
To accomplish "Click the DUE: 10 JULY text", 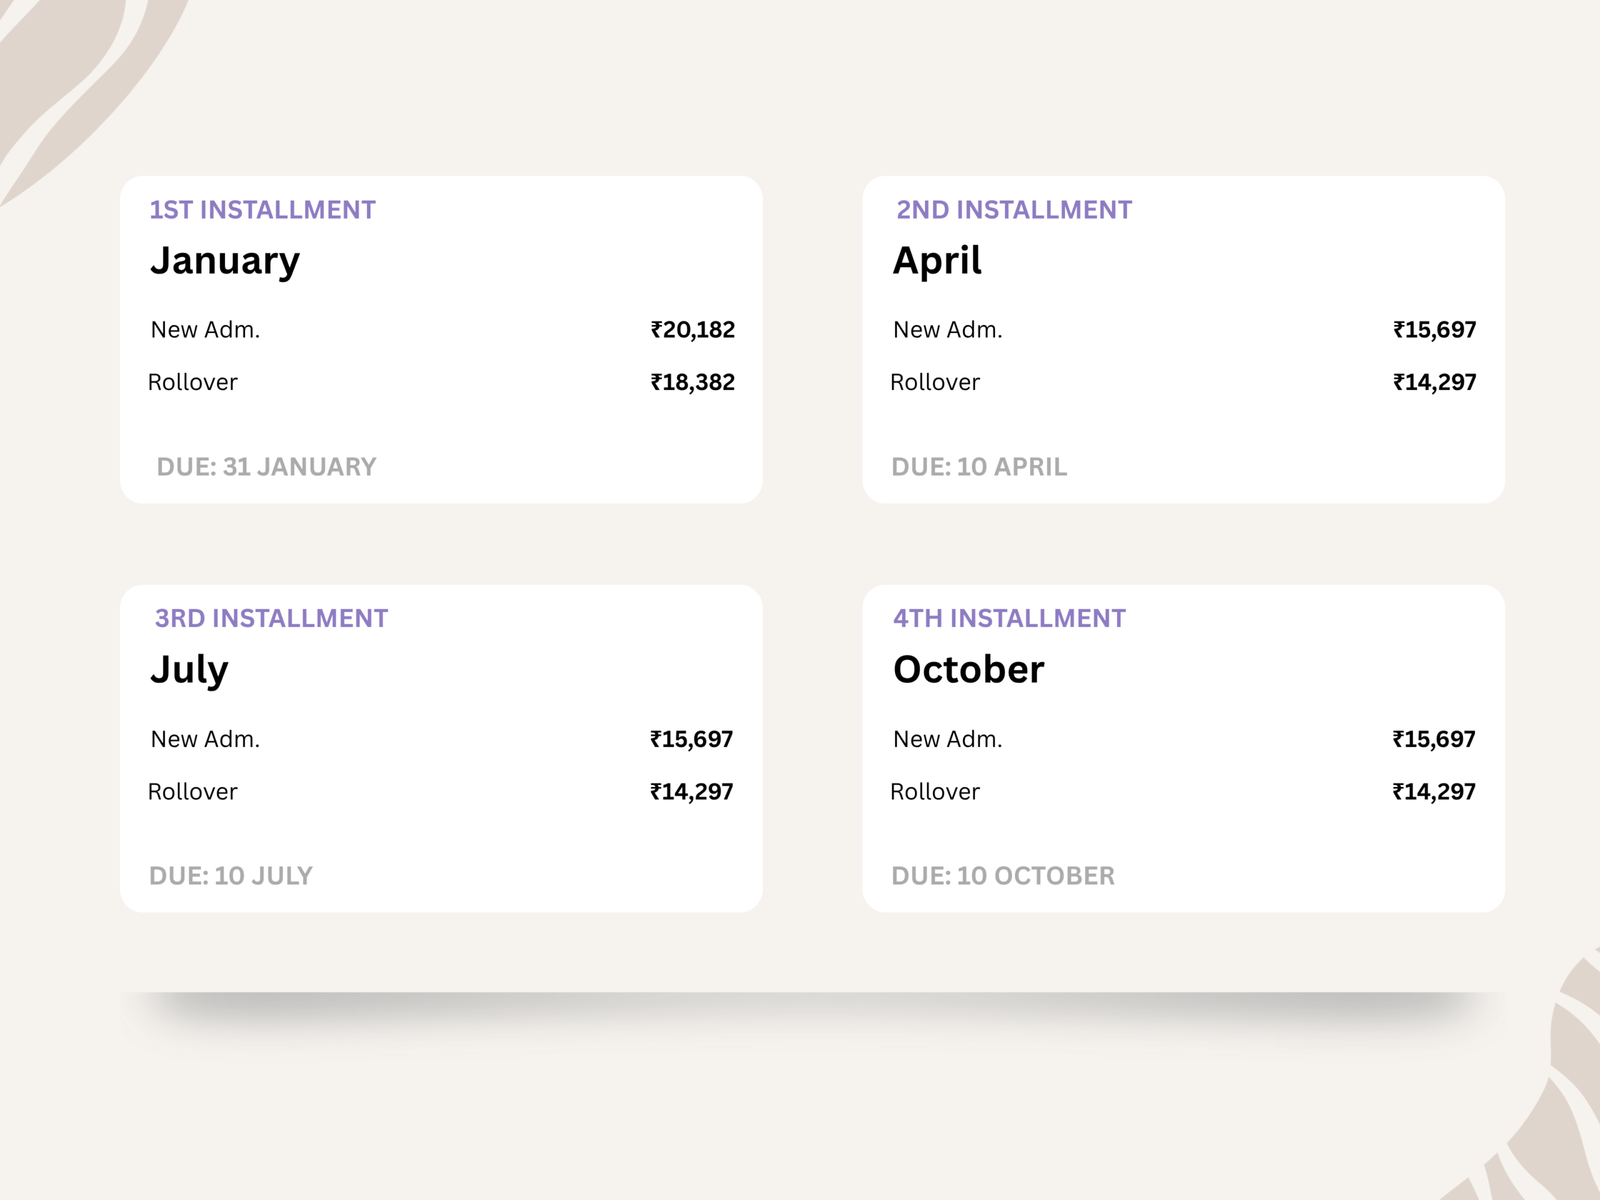I will pos(231,876).
